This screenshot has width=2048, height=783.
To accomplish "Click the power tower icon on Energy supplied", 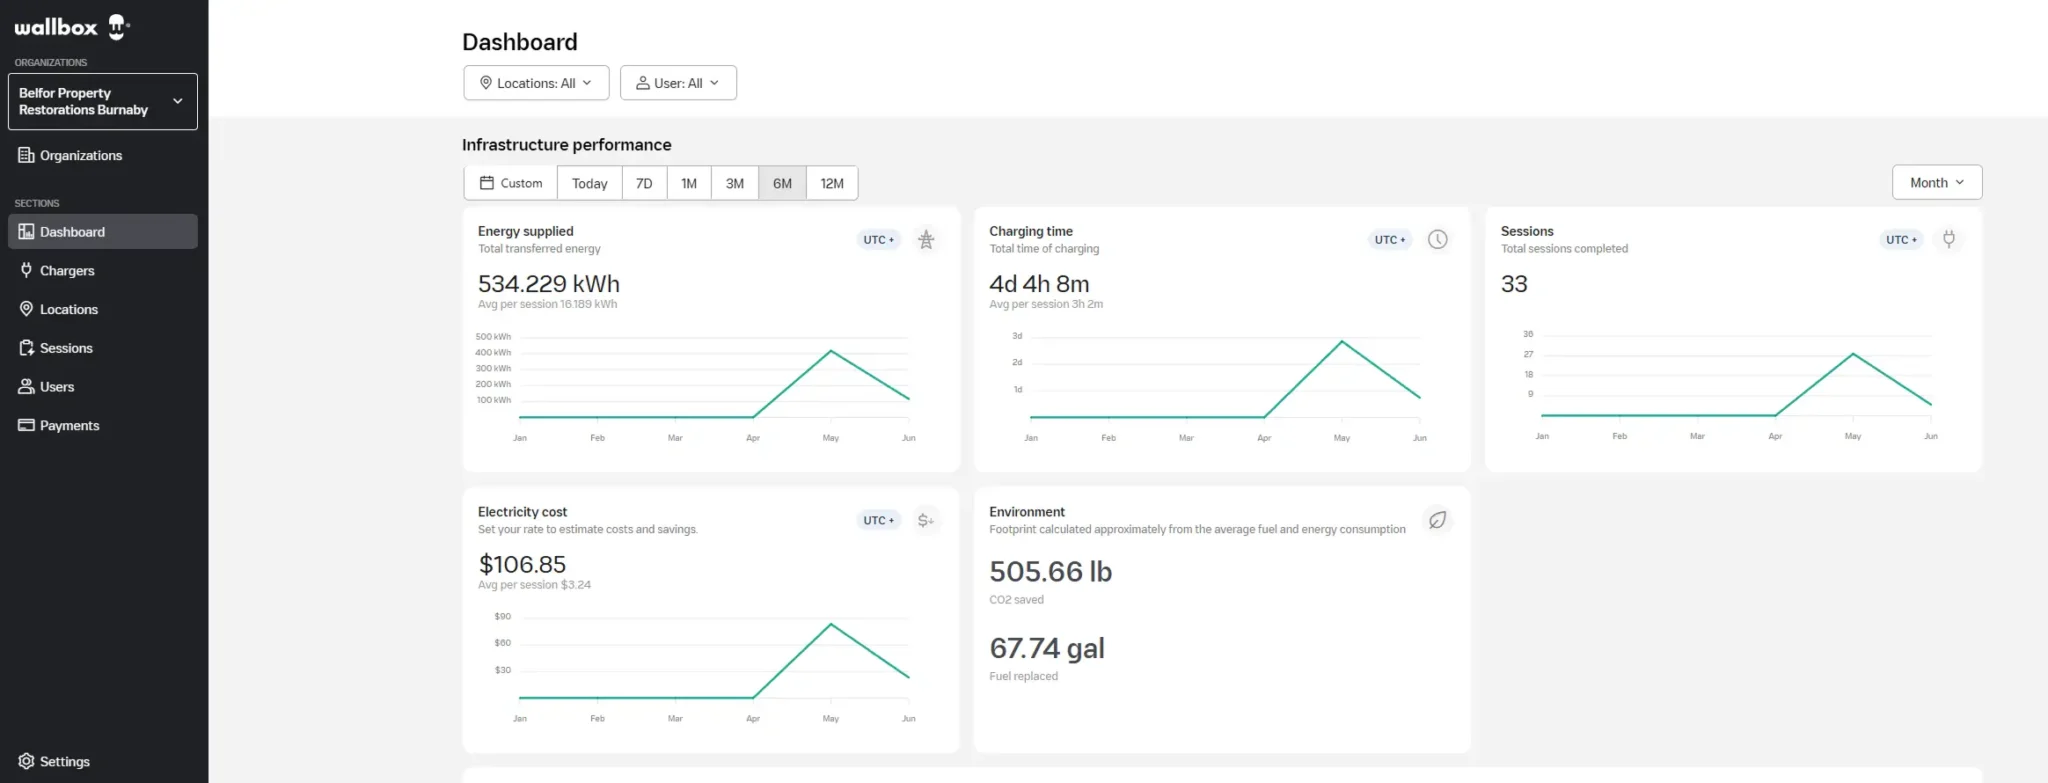I will click(x=926, y=240).
